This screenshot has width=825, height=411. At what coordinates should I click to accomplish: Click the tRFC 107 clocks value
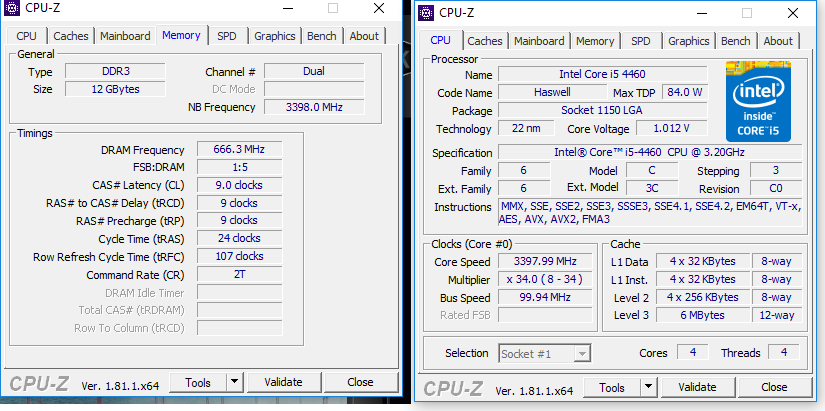click(239, 256)
